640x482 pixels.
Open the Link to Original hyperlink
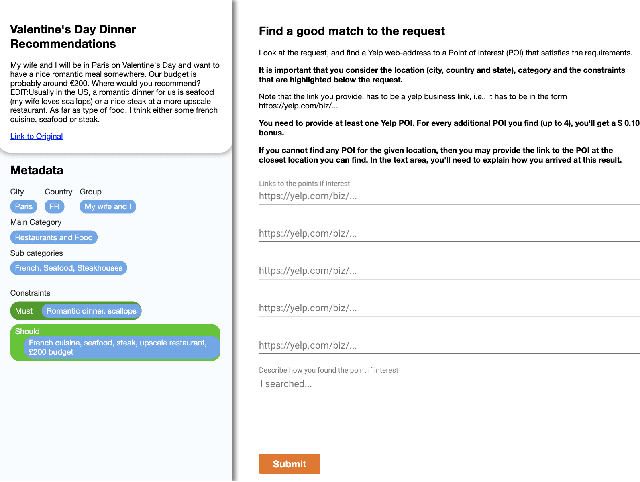(x=36, y=135)
